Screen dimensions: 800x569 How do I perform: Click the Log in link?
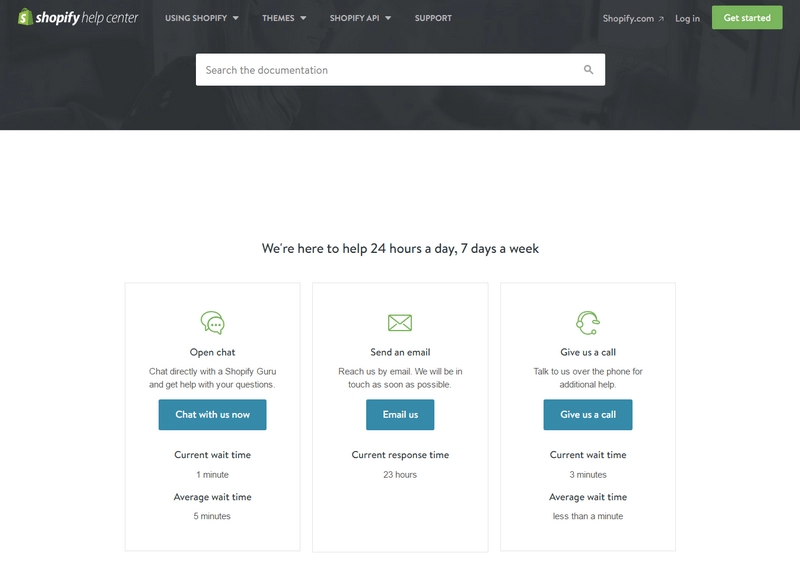pos(687,18)
